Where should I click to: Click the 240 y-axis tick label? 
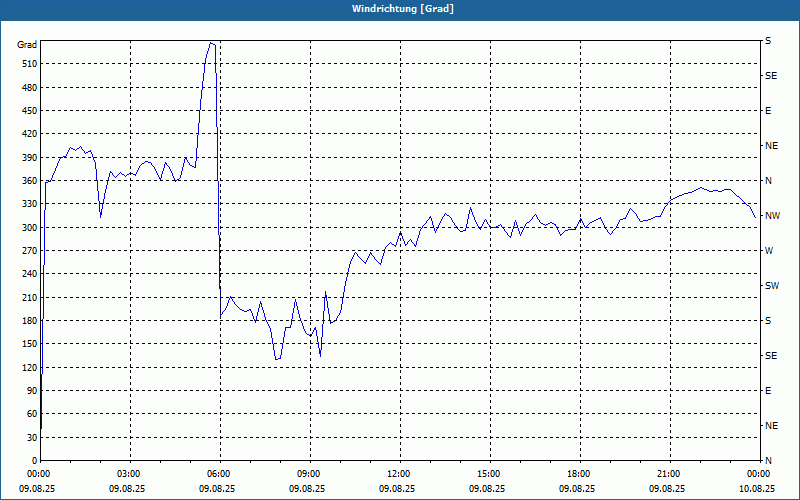click(29, 273)
